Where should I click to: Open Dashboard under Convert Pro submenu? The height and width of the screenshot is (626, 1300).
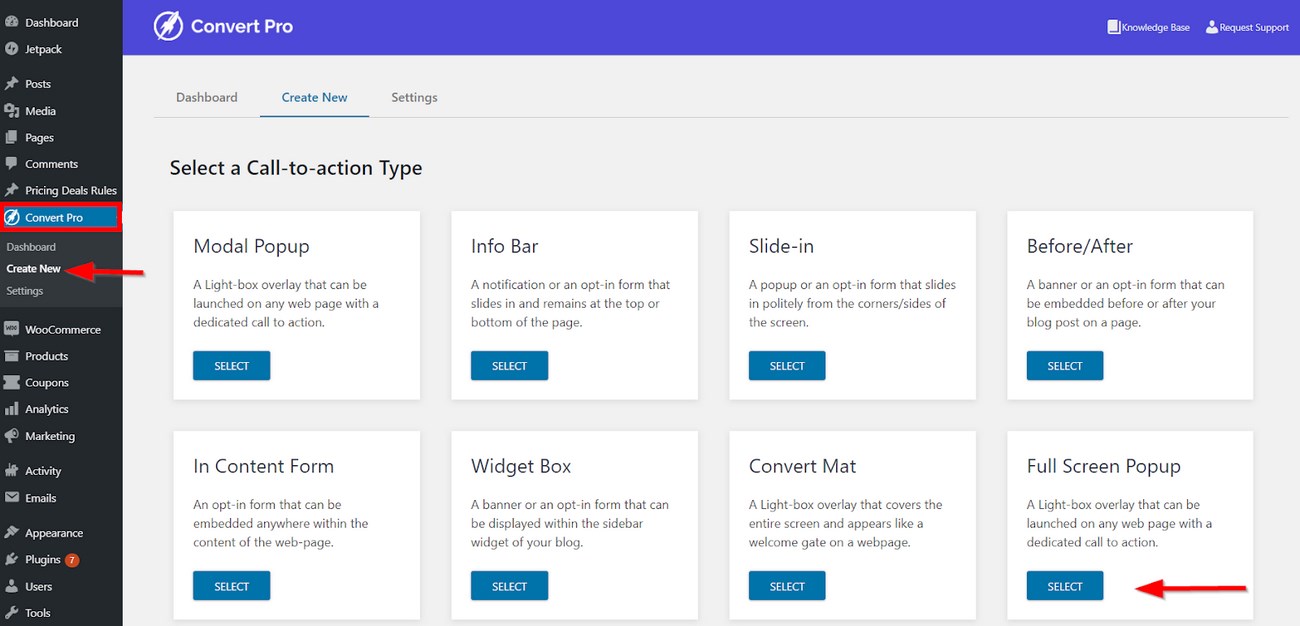(x=31, y=247)
